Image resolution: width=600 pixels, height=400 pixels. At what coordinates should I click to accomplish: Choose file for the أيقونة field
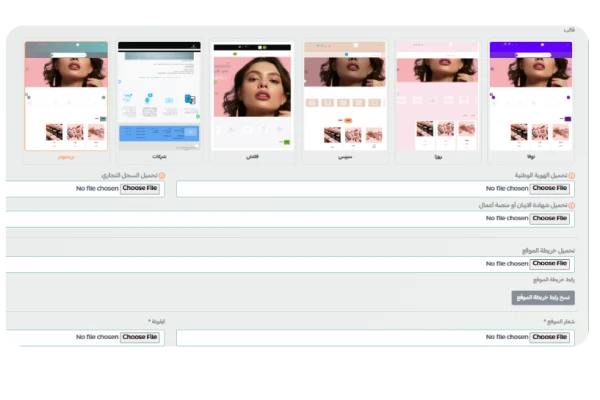coord(140,337)
